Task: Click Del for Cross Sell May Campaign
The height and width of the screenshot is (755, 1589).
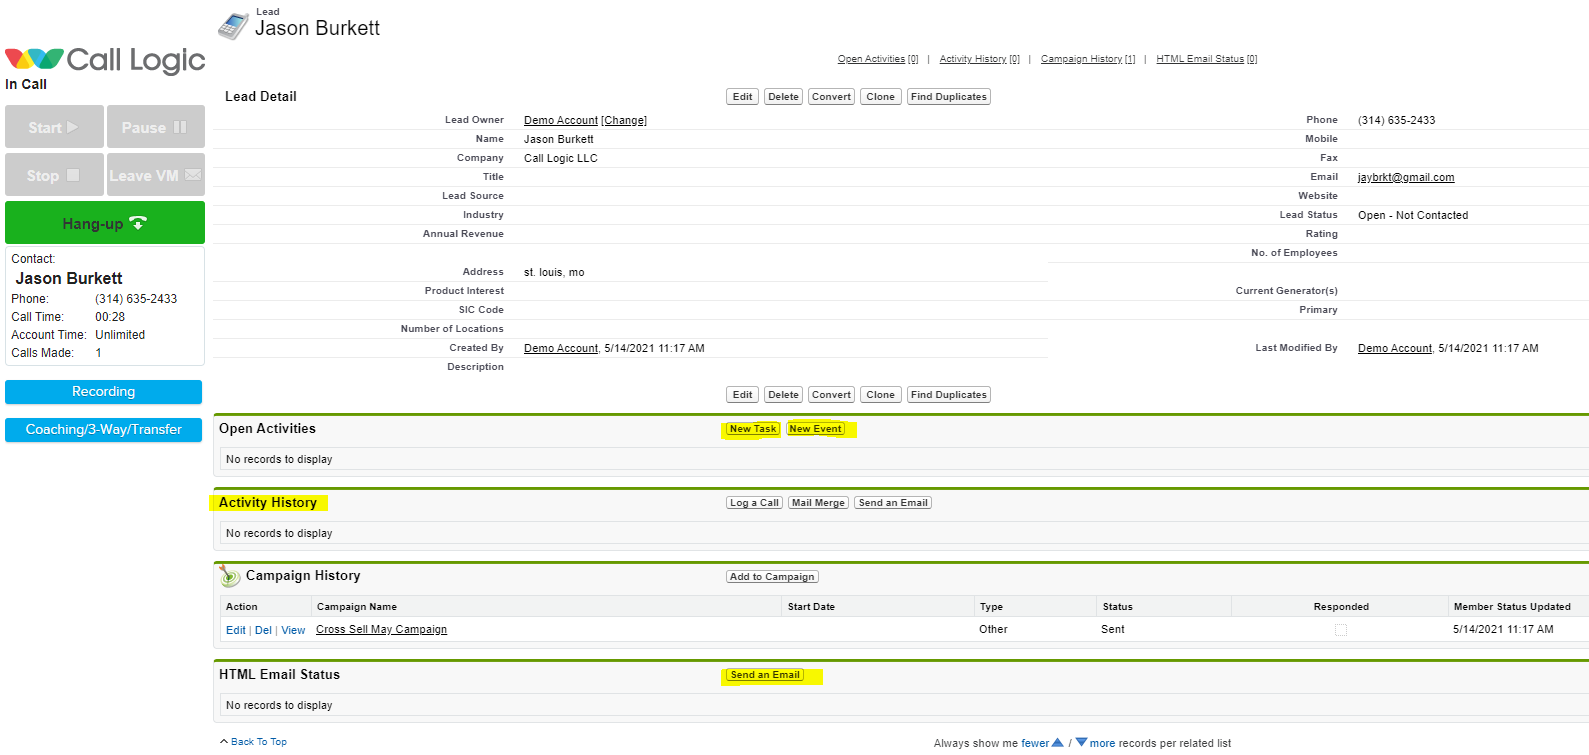Action: [263, 631]
